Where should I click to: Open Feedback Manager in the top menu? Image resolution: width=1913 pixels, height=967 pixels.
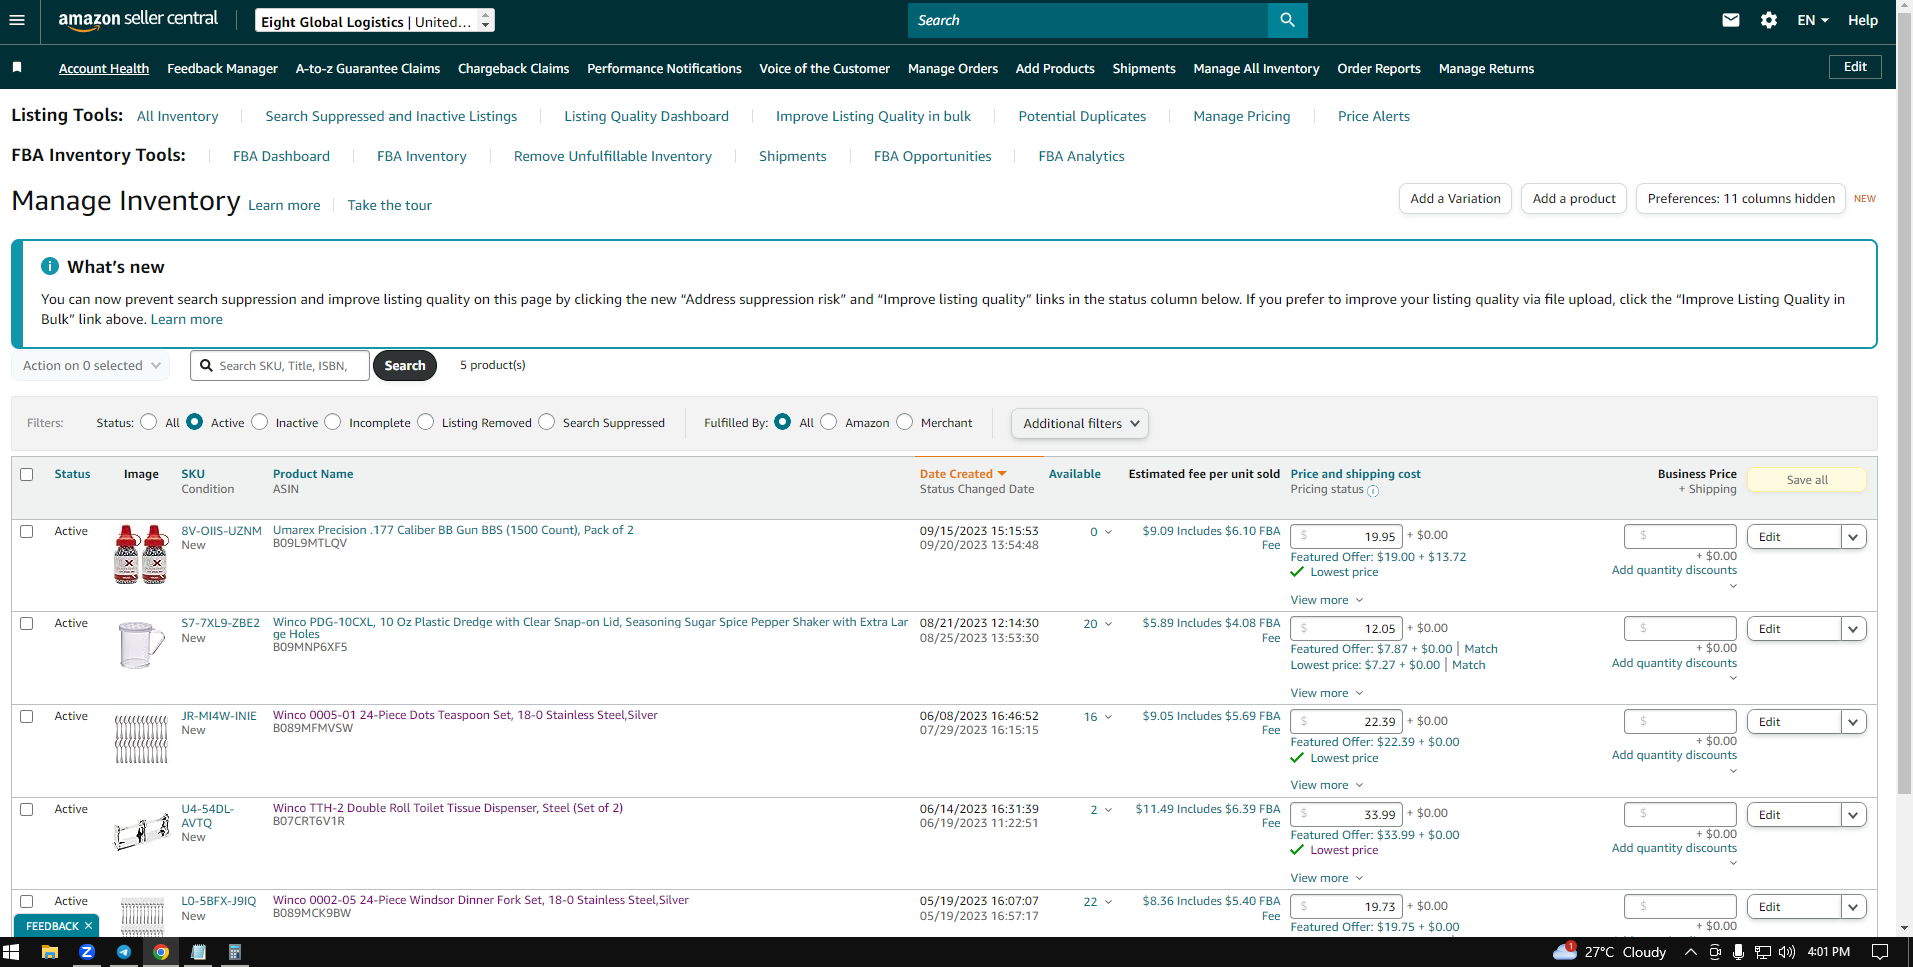point(222,68)
